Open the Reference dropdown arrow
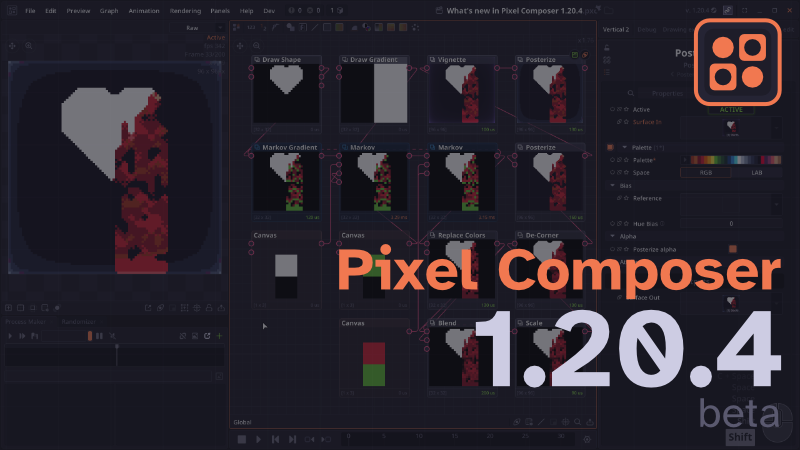The height and width of the screenshot is (450, 800). 777,204
